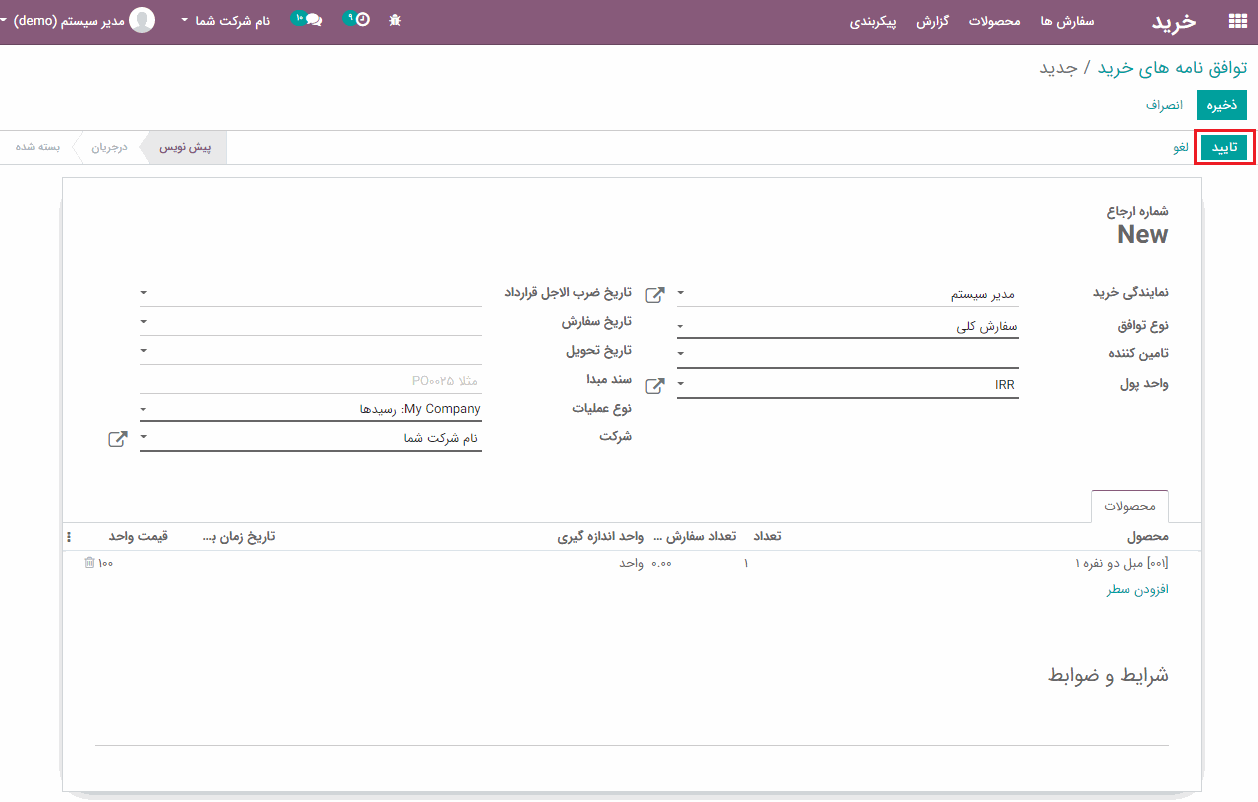Open the سفارش ها menu
The width and height of the screenshot is (1258, 802).
point(1067,21)
